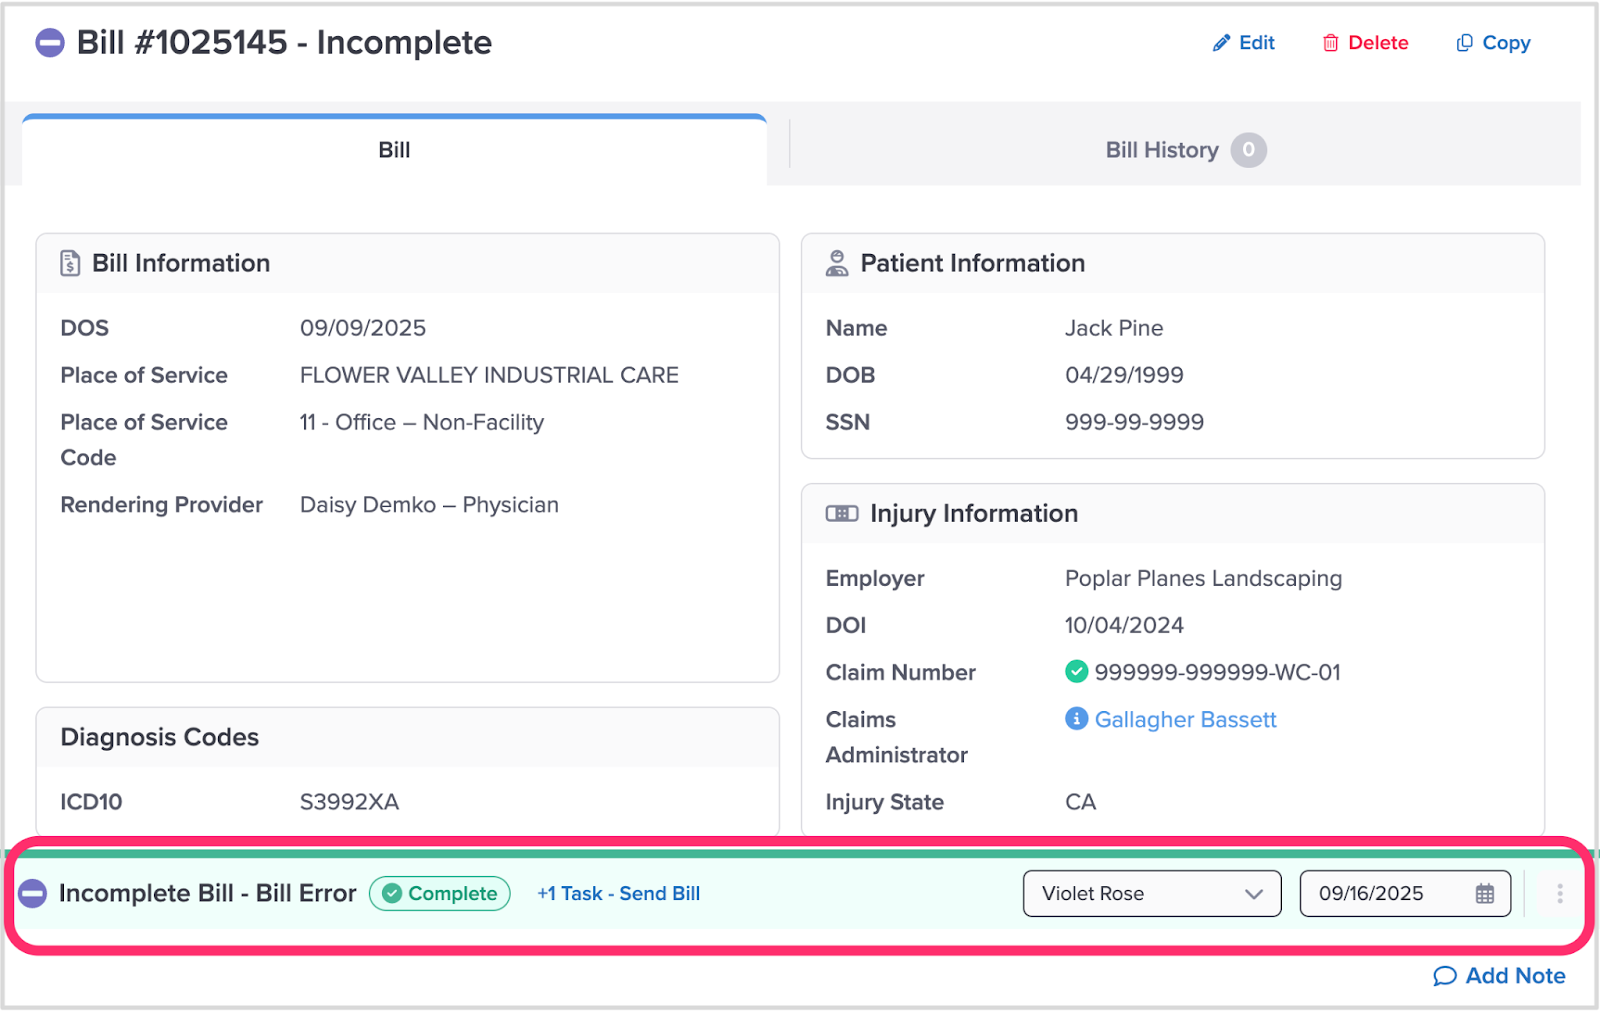Click the 09/16/2025 due date field

pos(1385,894)
